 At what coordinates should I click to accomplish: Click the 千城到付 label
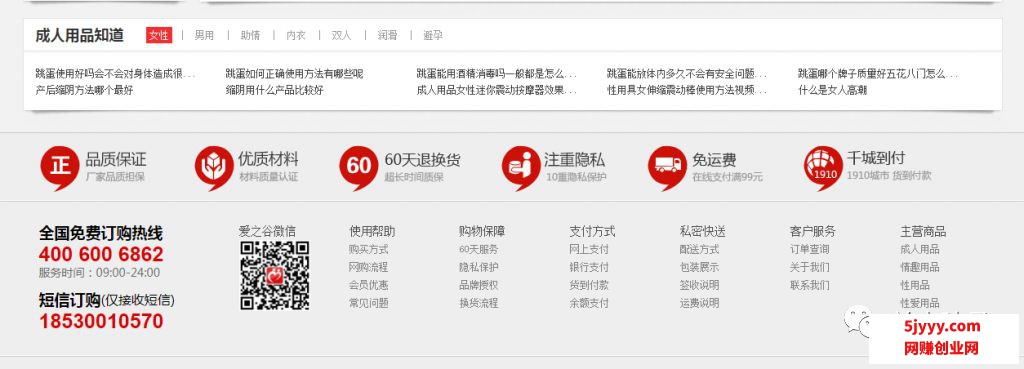(x=876, y=158)
